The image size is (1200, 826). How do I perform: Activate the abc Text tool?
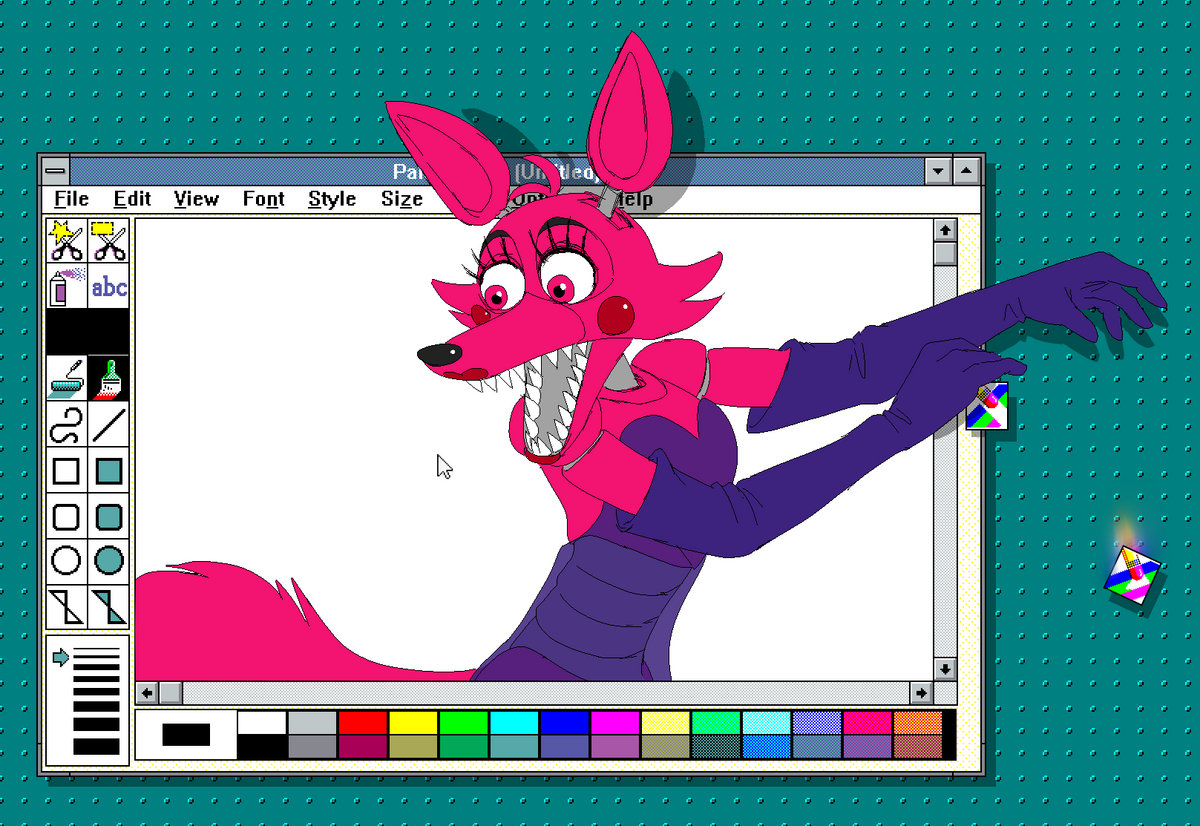point(109,288)
